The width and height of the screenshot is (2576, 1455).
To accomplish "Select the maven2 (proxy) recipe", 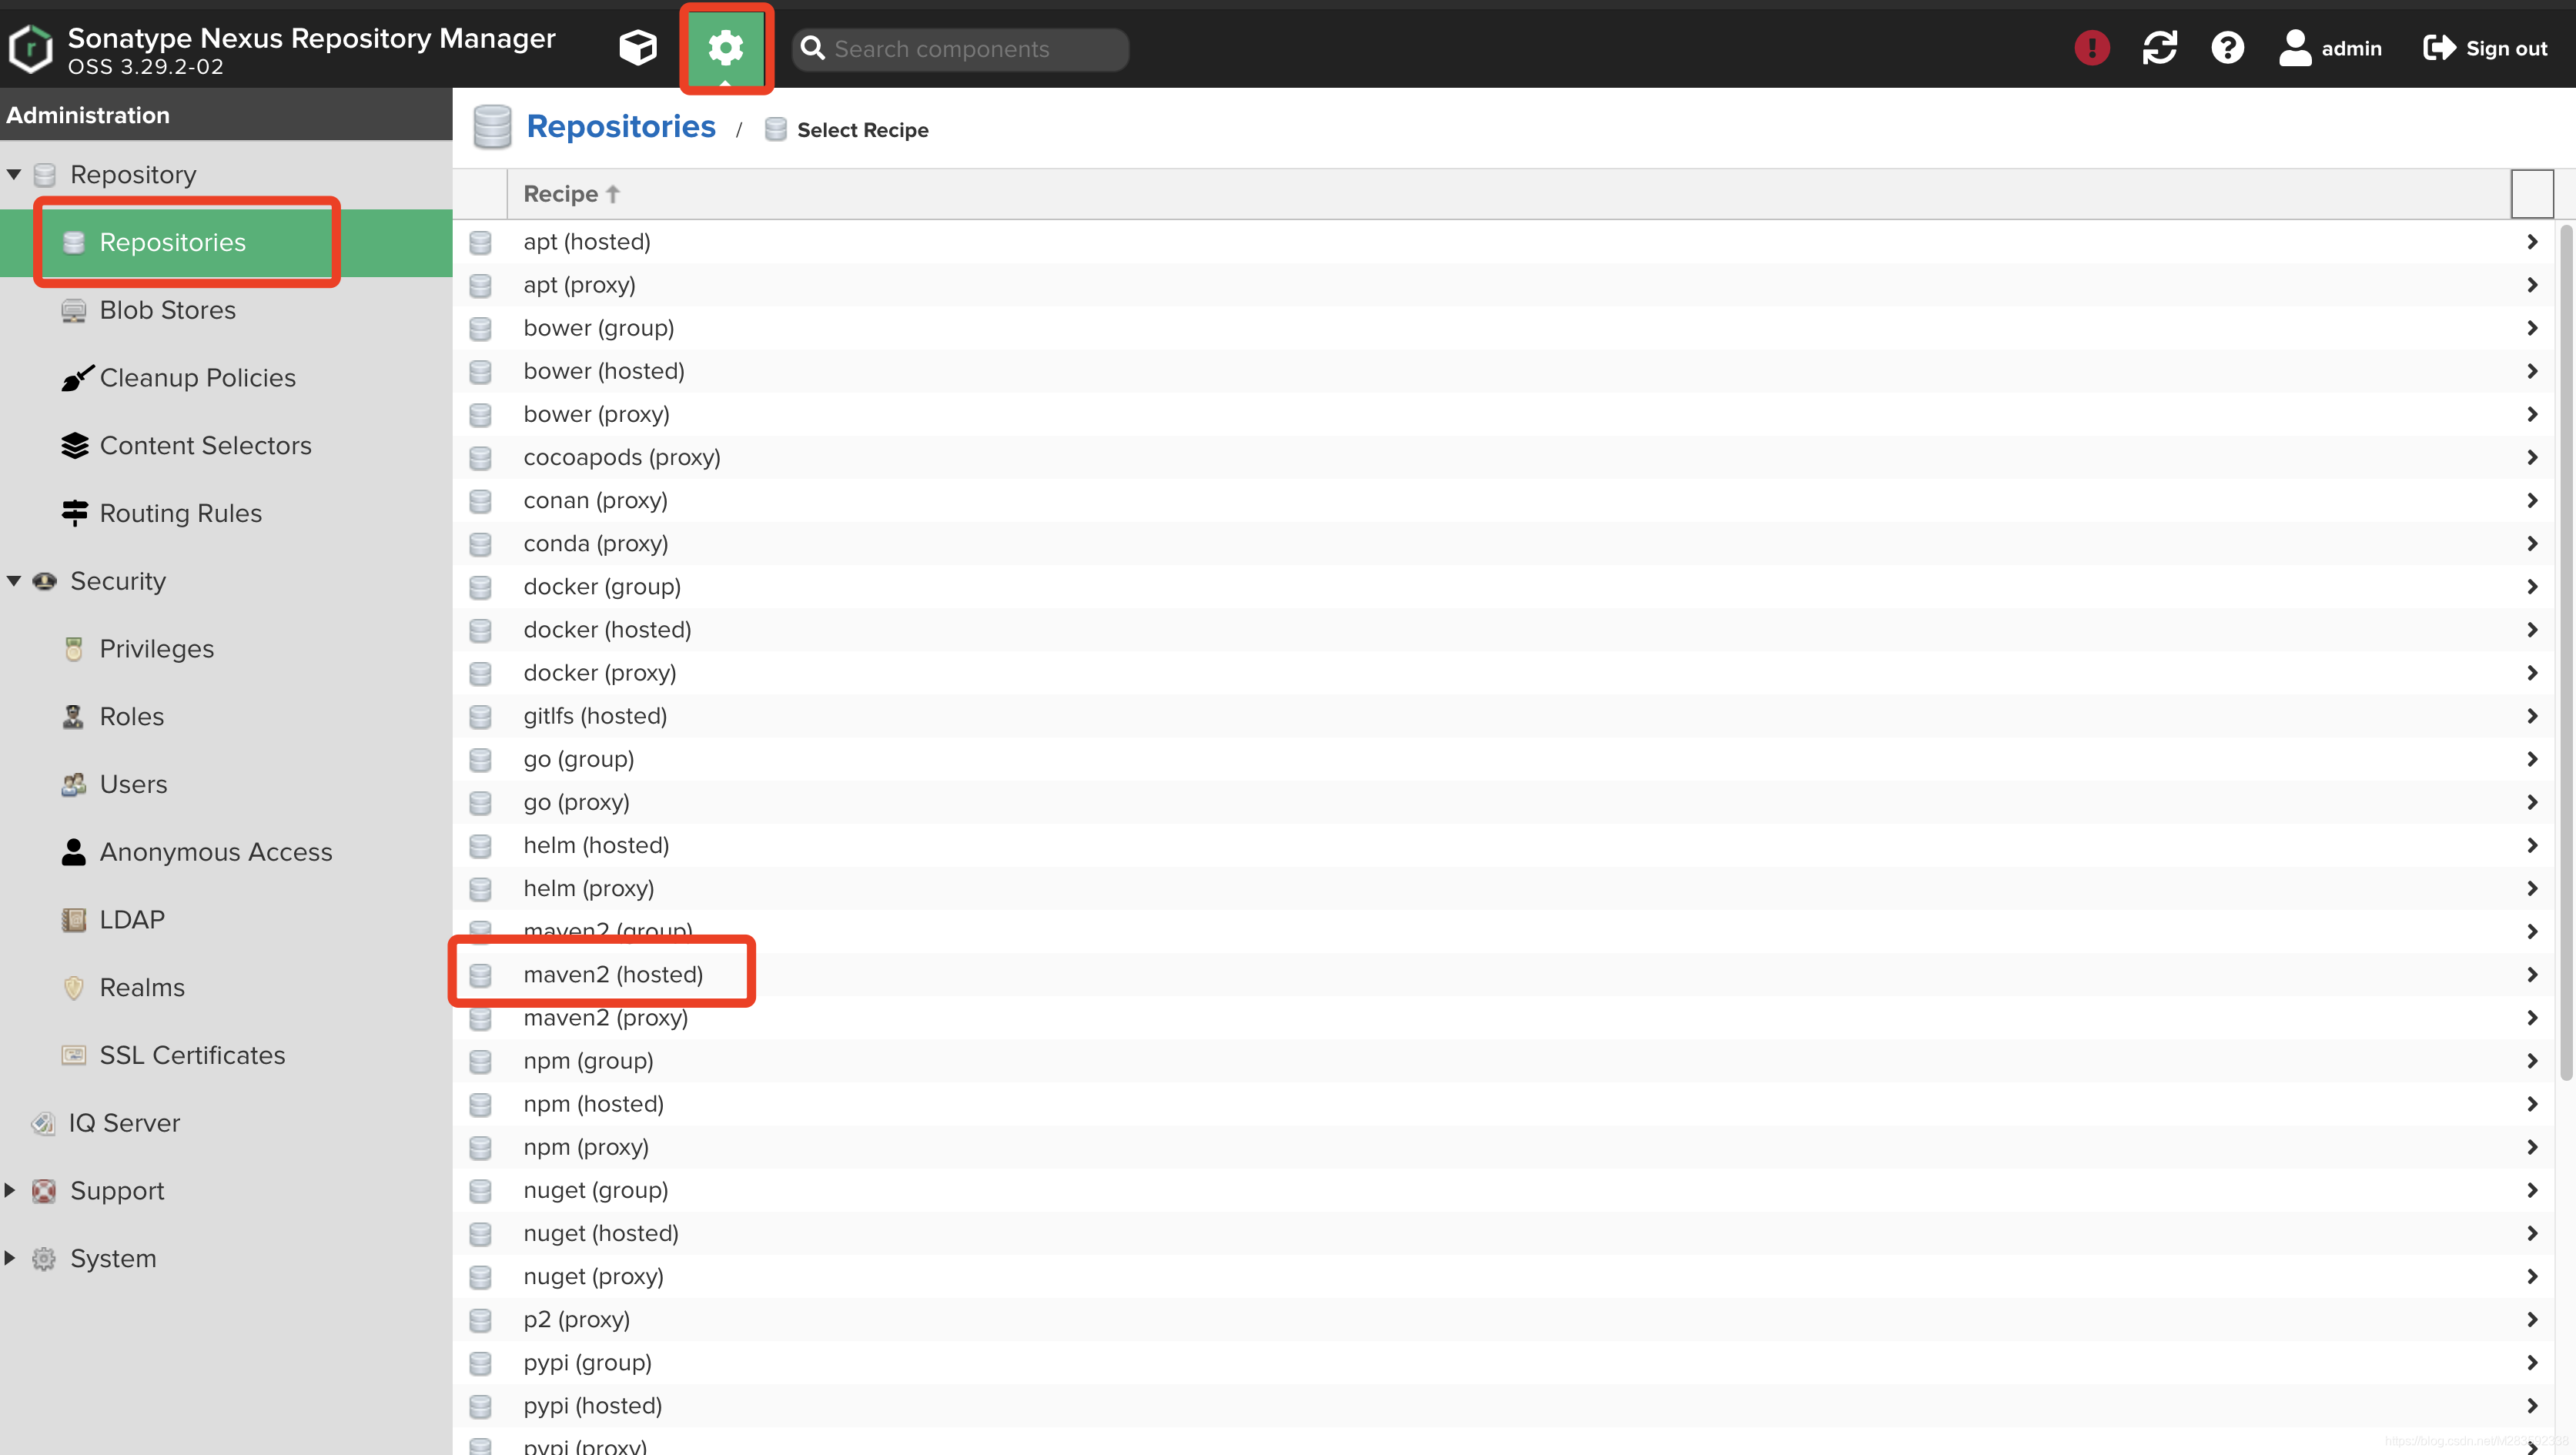I will click(1505, 1018).
